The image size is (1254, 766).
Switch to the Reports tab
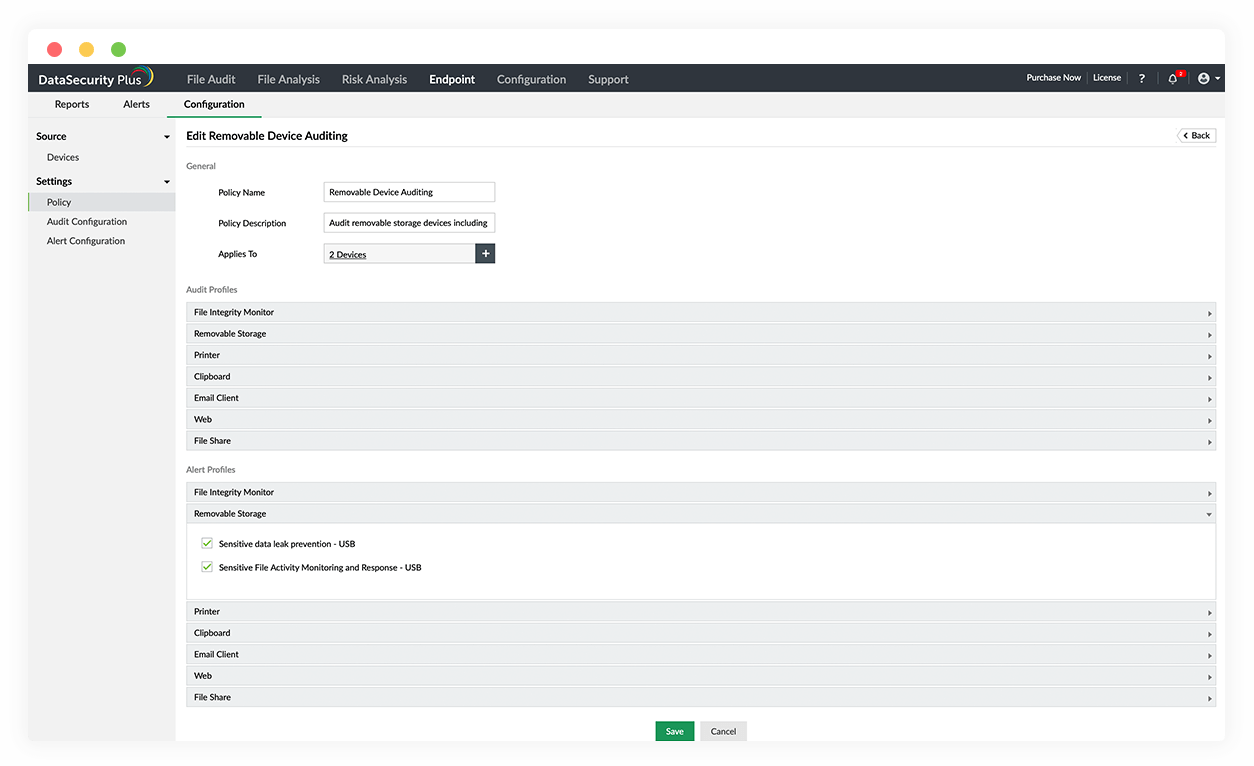click(x=72, y=104)
